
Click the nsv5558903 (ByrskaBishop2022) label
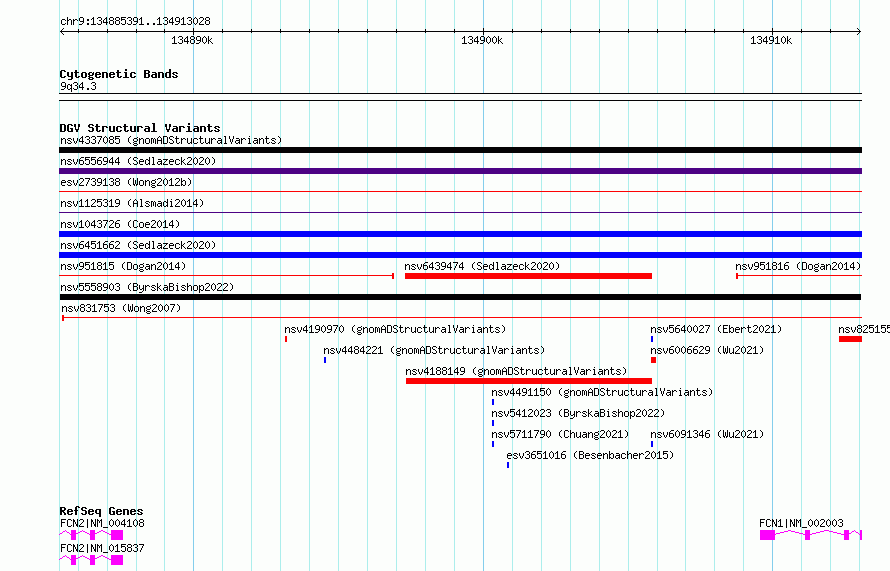(x=147, y=287)
